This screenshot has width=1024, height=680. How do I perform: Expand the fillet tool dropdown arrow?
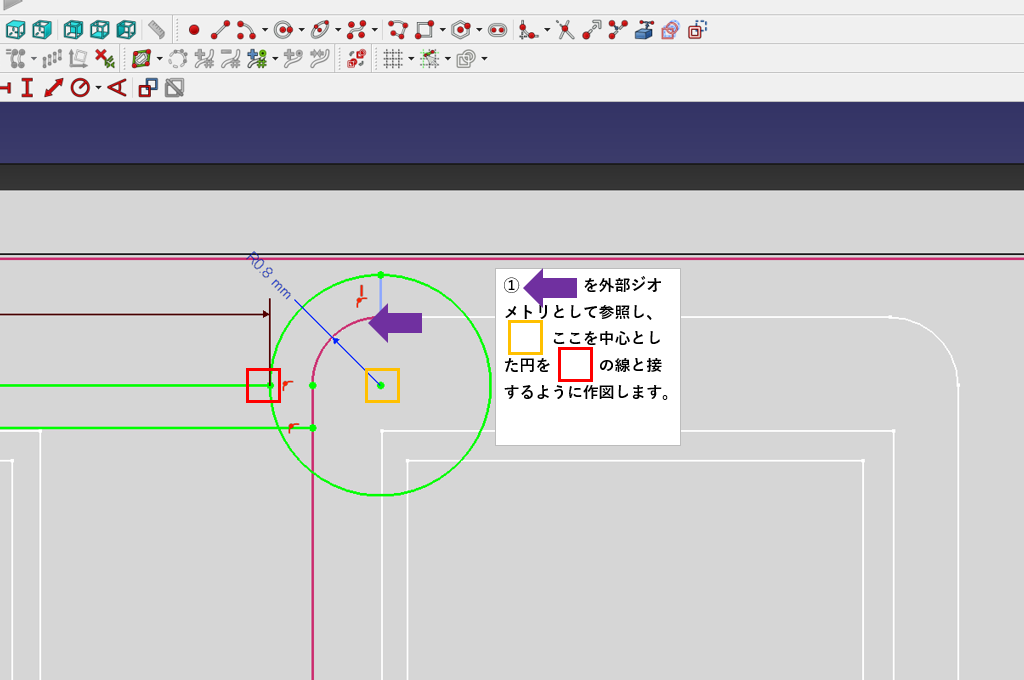547,30
